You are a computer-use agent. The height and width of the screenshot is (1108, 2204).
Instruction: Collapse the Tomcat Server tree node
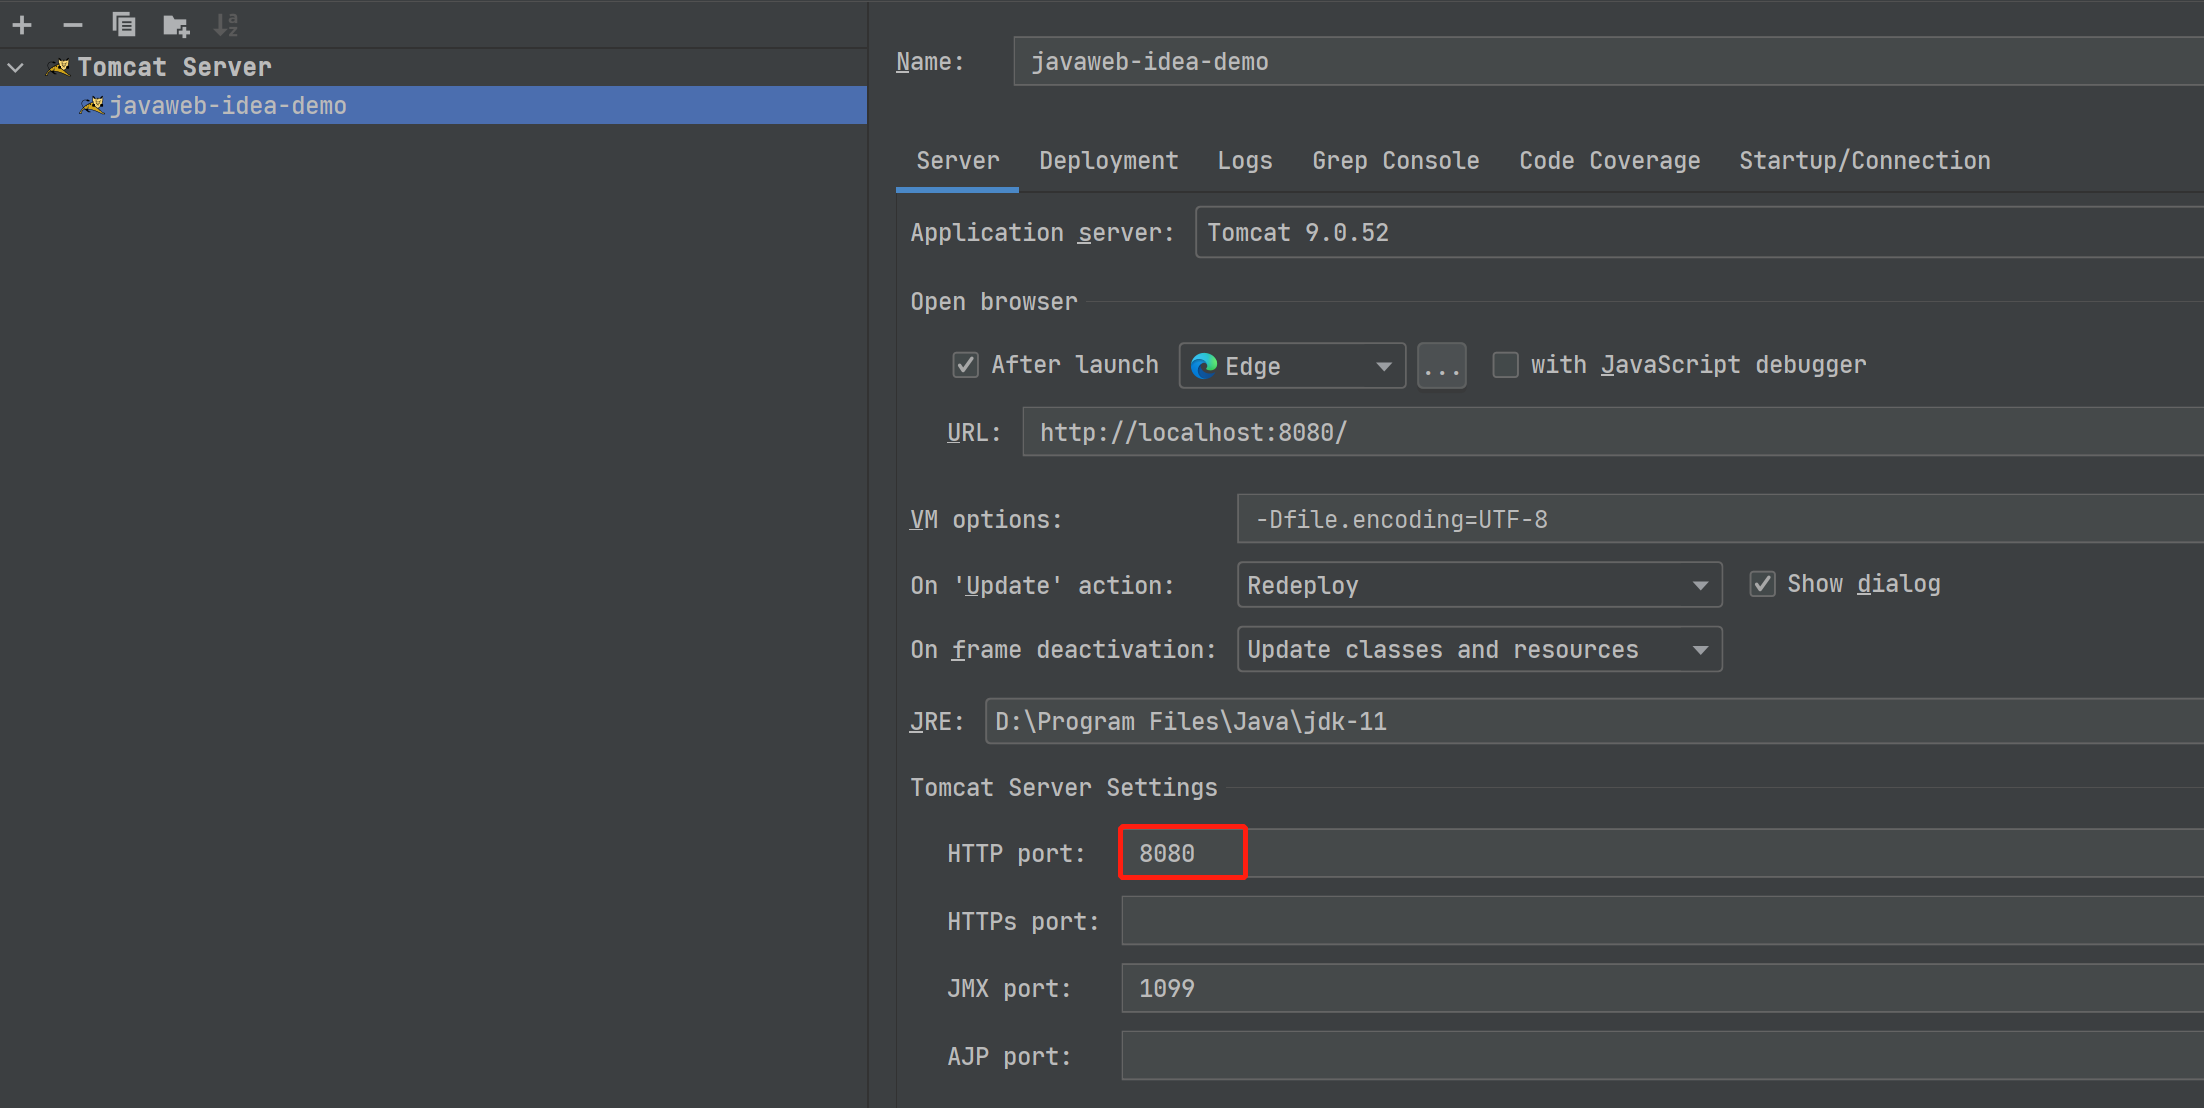pos(16,67)
